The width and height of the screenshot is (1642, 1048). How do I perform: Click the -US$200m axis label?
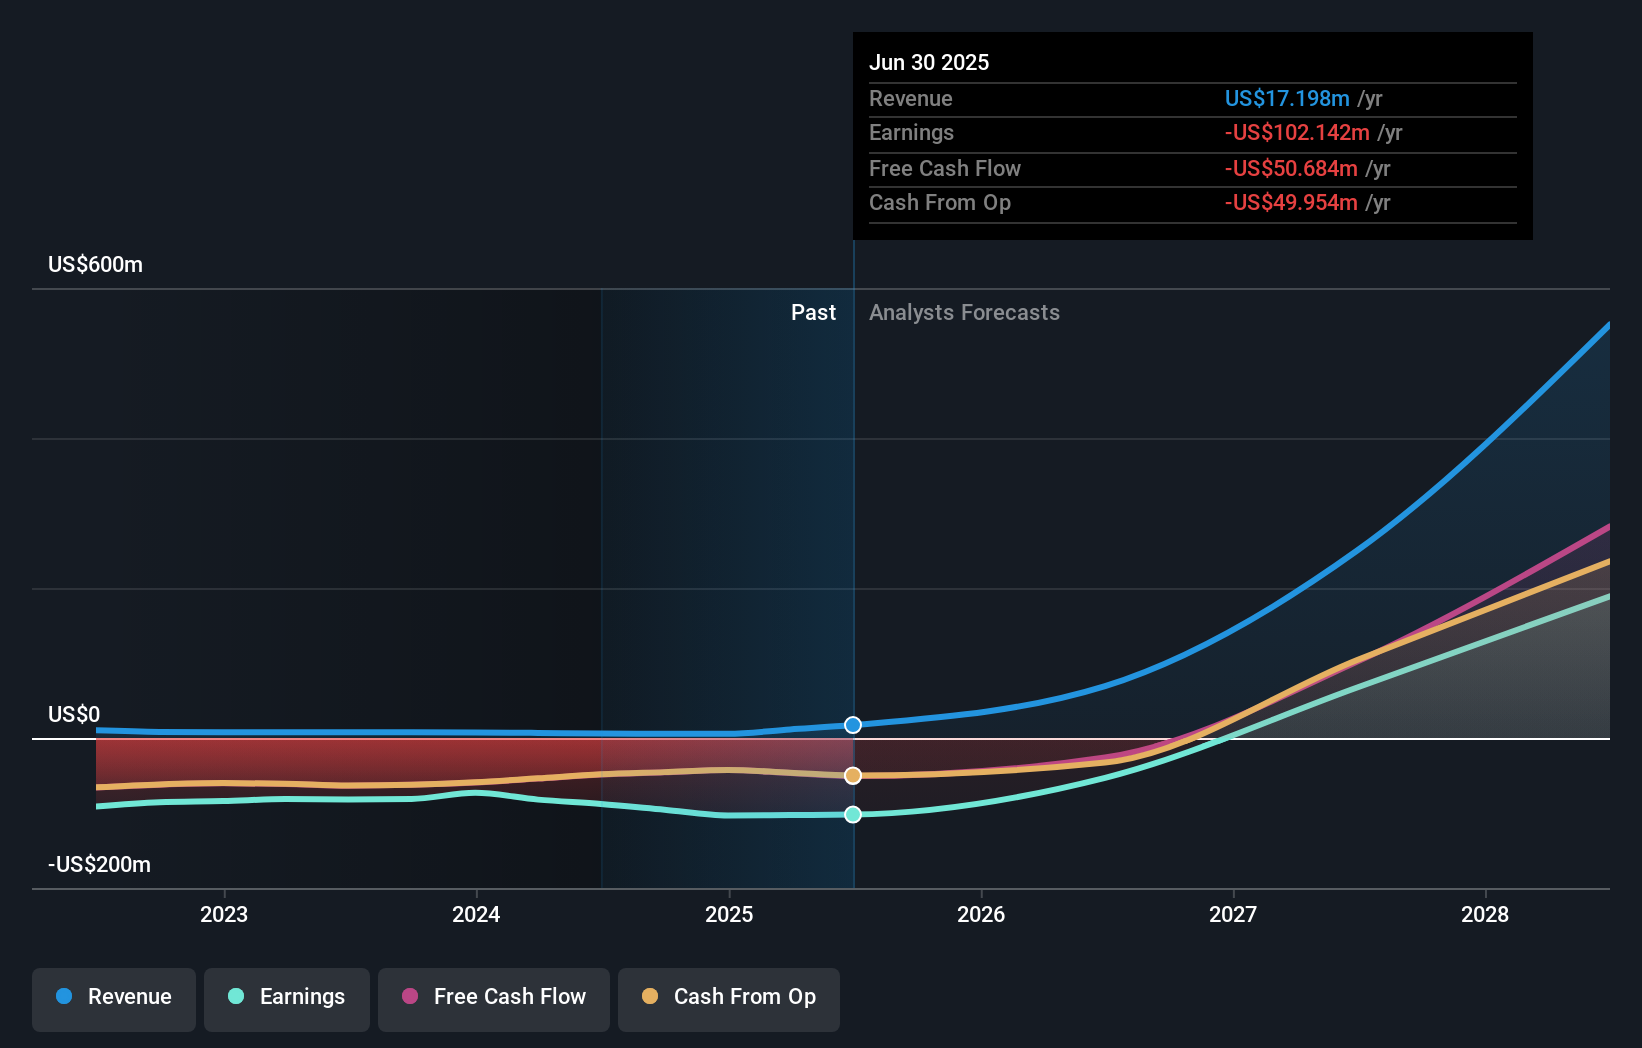[99, 864]
